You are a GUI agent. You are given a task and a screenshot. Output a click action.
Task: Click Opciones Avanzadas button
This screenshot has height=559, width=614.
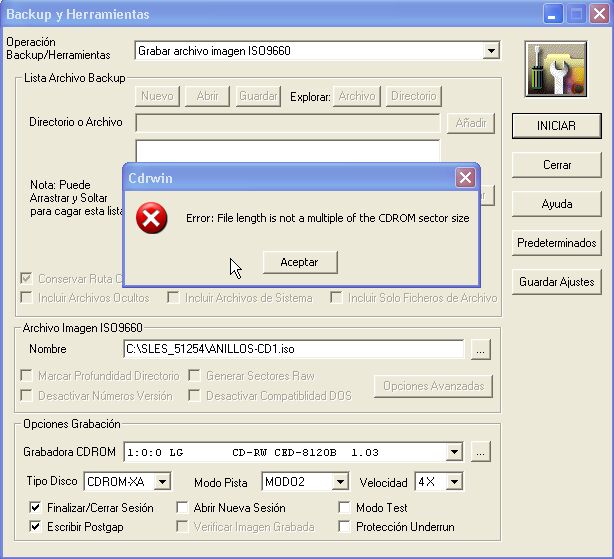[x=433, y=386]
